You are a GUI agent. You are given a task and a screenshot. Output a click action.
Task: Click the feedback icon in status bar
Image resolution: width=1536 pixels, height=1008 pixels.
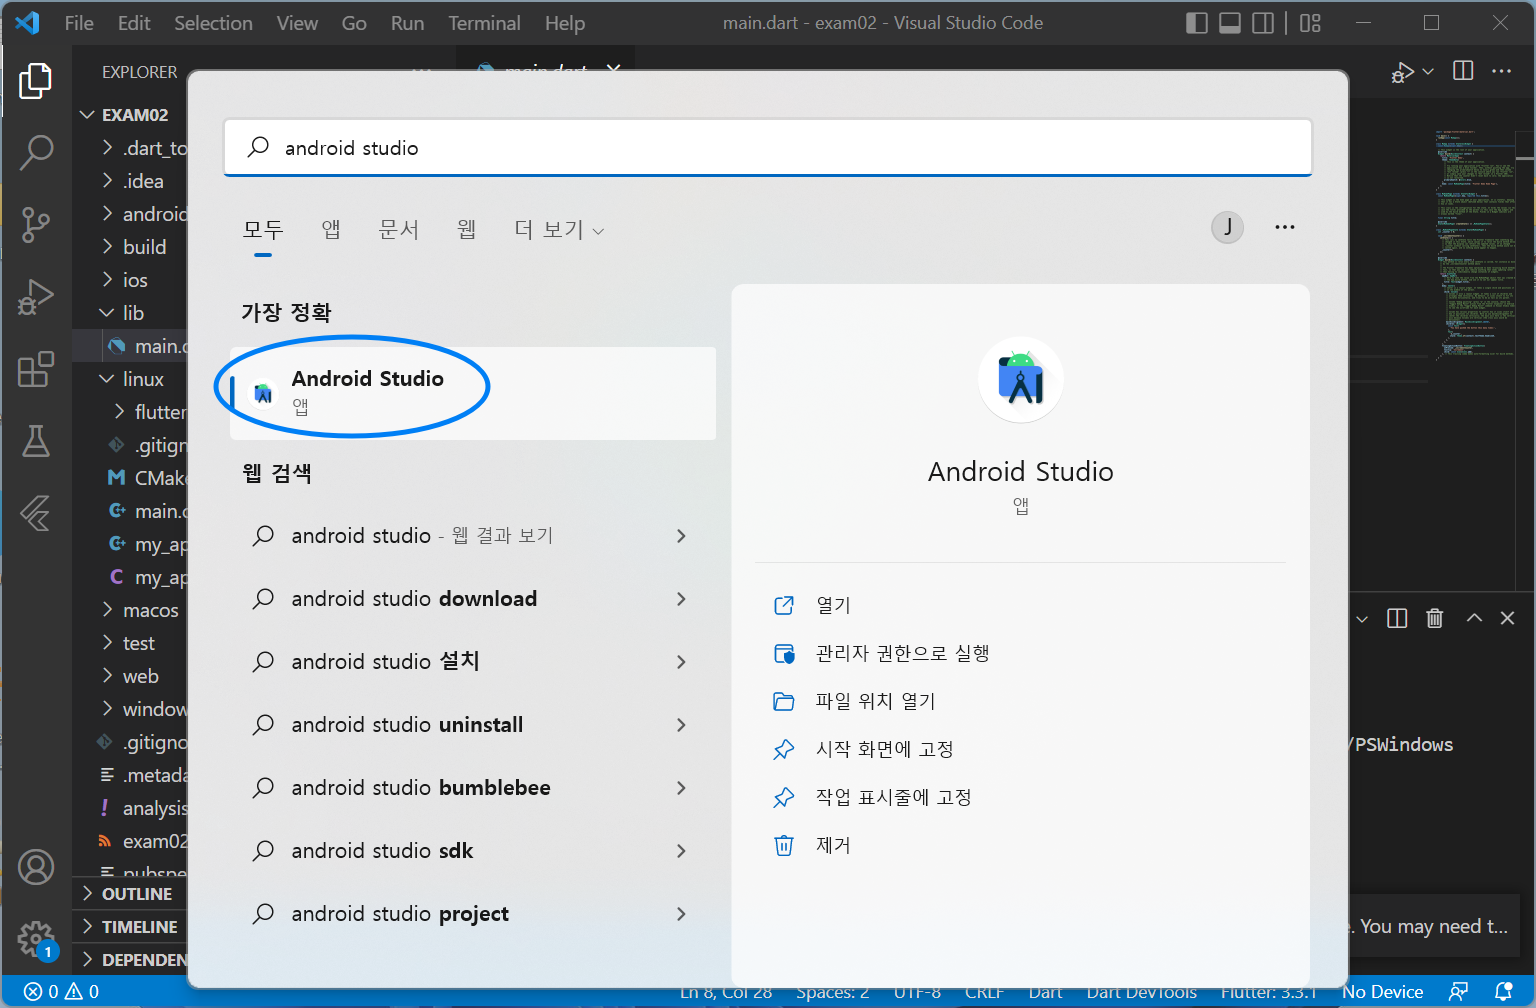1459,991
